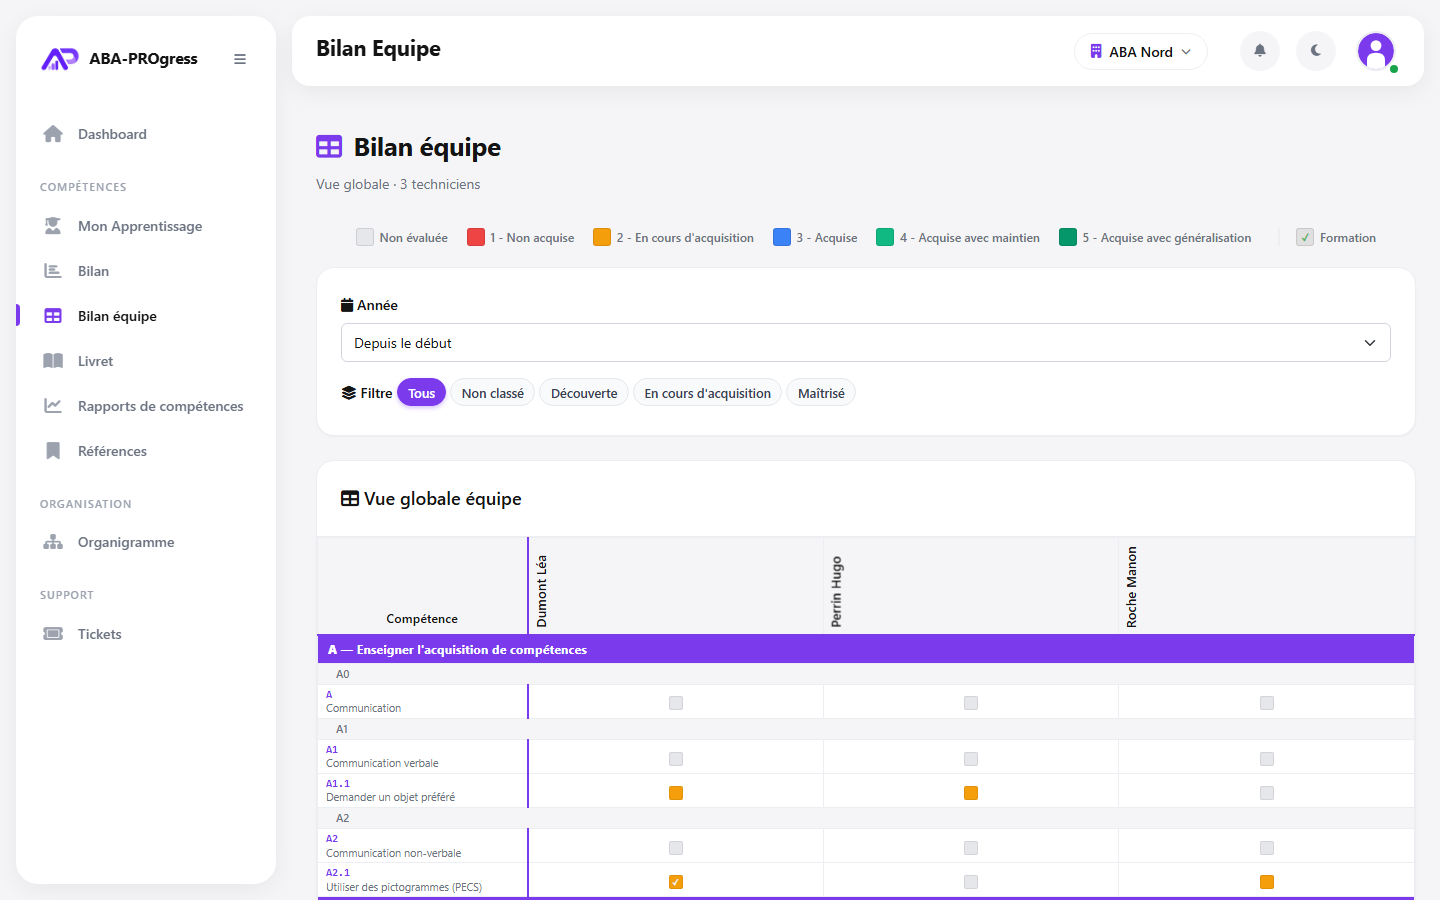The height and width of the screenshot is (900, 1440).
Task: Toggle Dumont Léa's checked A2.1 pictogrammes box
Action: coord(676,882)
